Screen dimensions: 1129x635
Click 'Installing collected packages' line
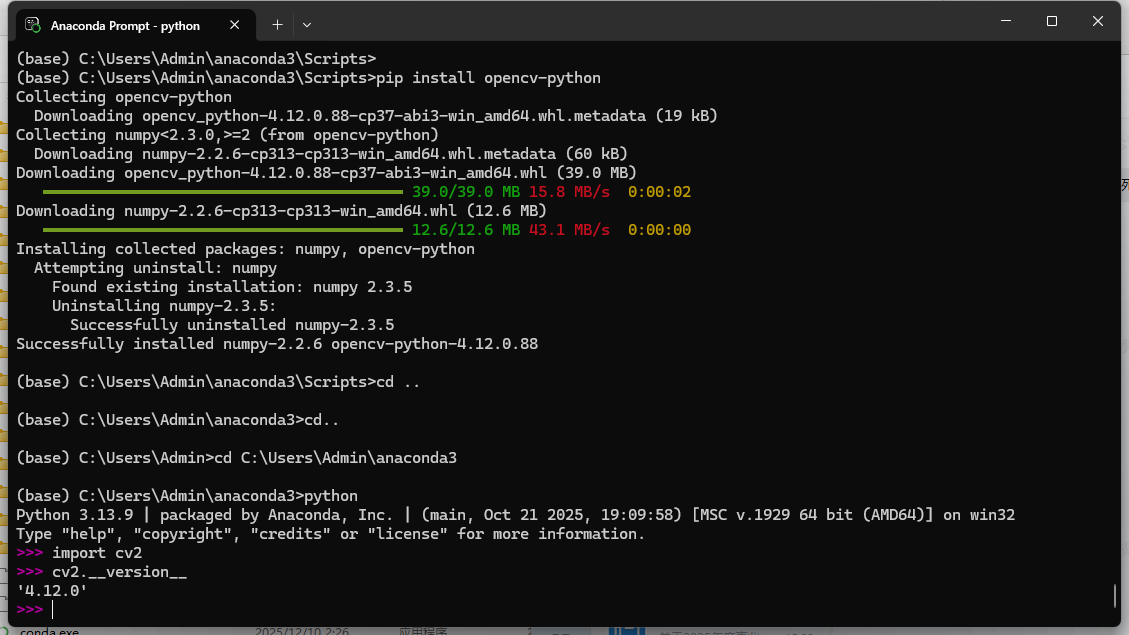(x=246, y=249)
